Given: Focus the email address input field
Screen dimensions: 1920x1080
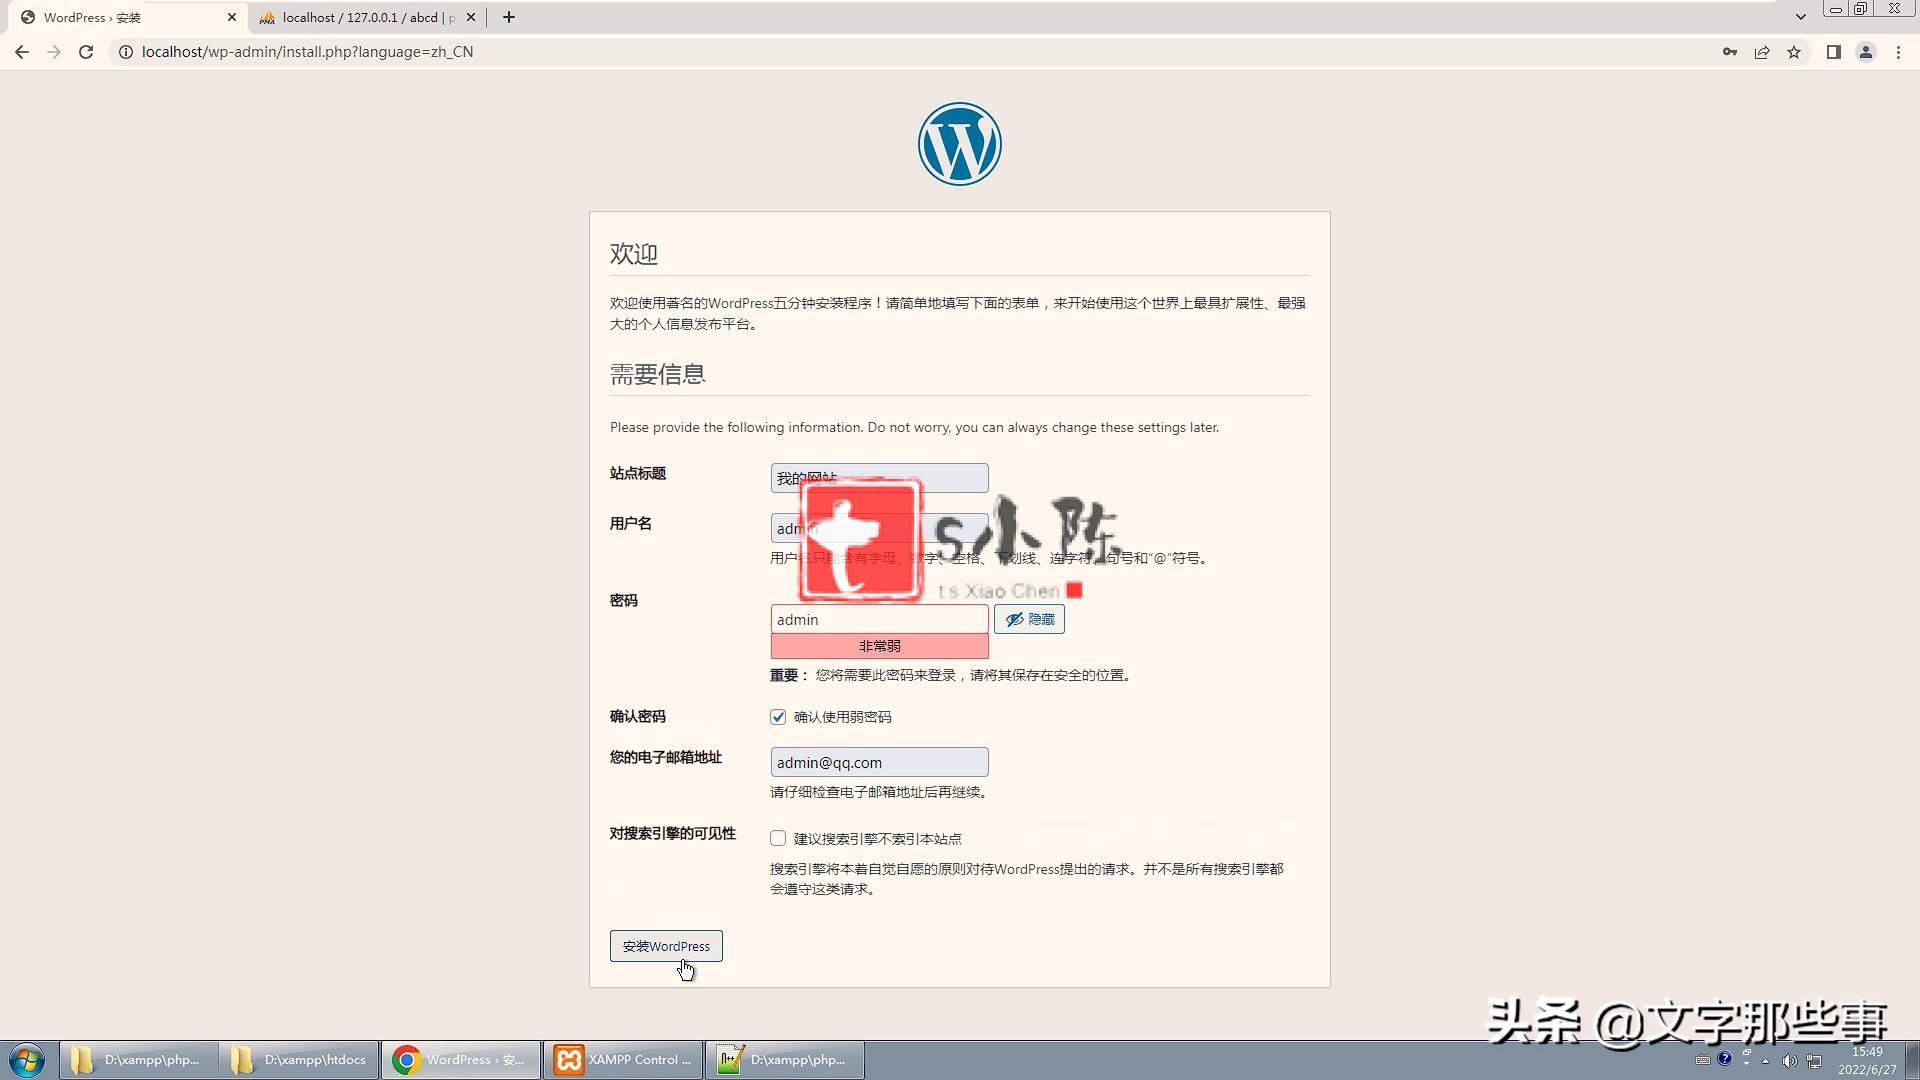Looking at the screenshot, I should 879,762.
